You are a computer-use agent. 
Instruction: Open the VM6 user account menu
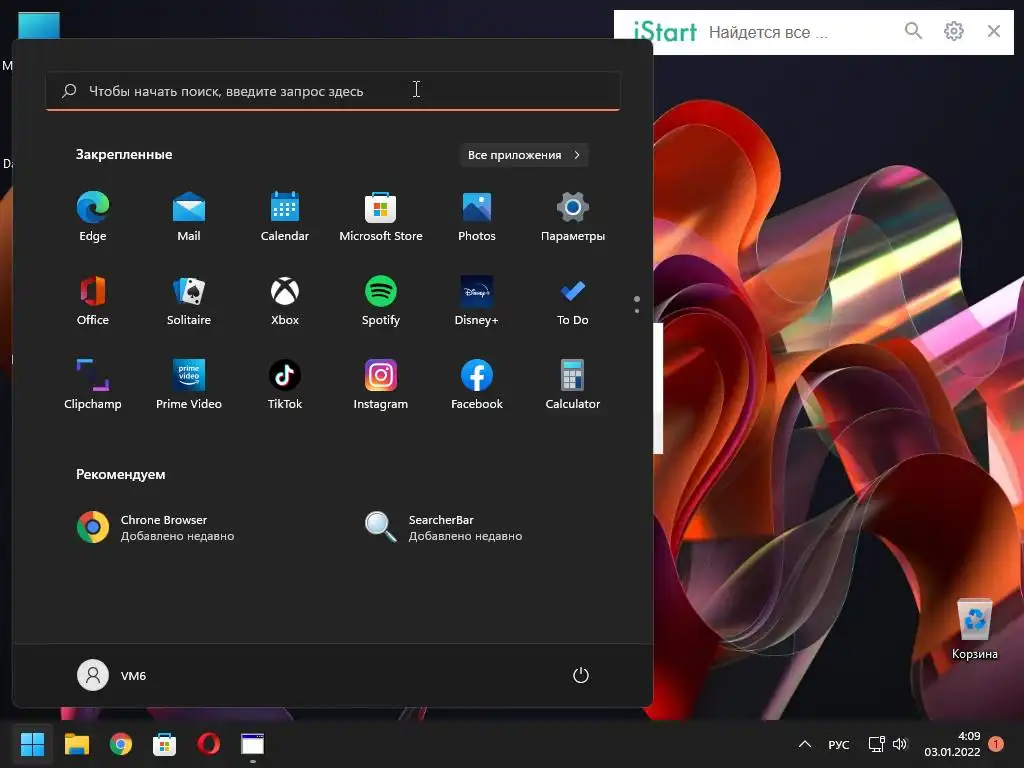click(x=112, y=675)
